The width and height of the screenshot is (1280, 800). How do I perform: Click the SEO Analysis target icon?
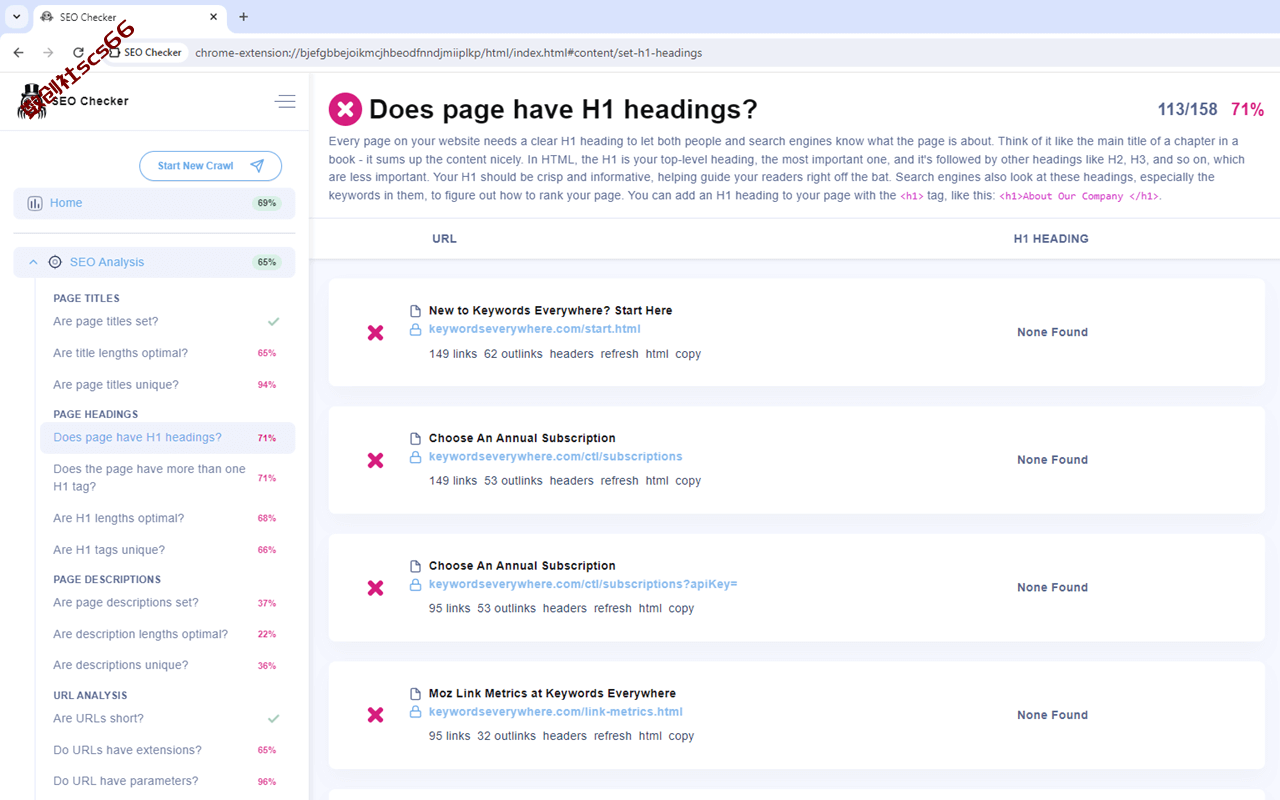click(55, 262)
